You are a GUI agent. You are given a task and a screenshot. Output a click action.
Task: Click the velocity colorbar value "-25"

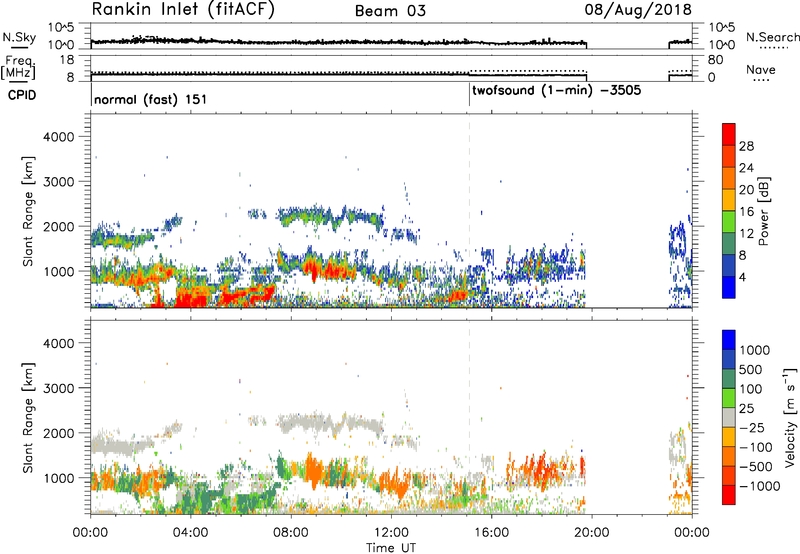pos(753,427)
